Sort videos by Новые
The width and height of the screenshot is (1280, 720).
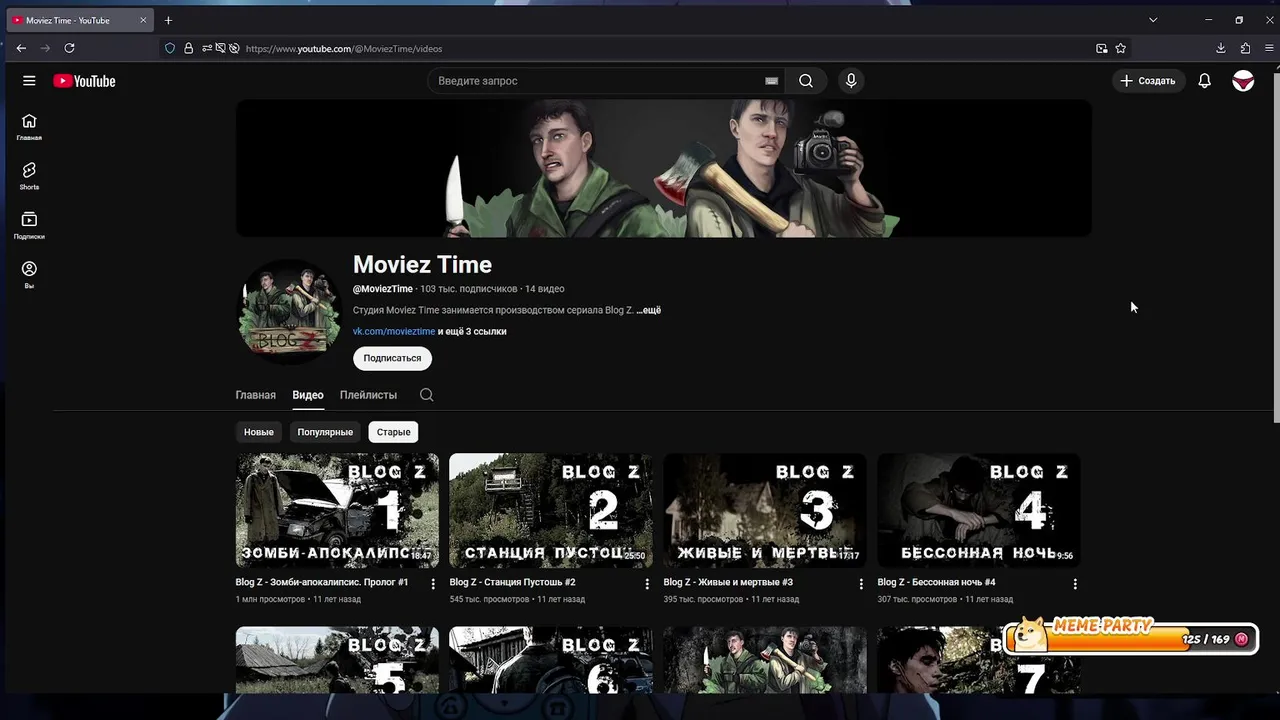point(258,432)
